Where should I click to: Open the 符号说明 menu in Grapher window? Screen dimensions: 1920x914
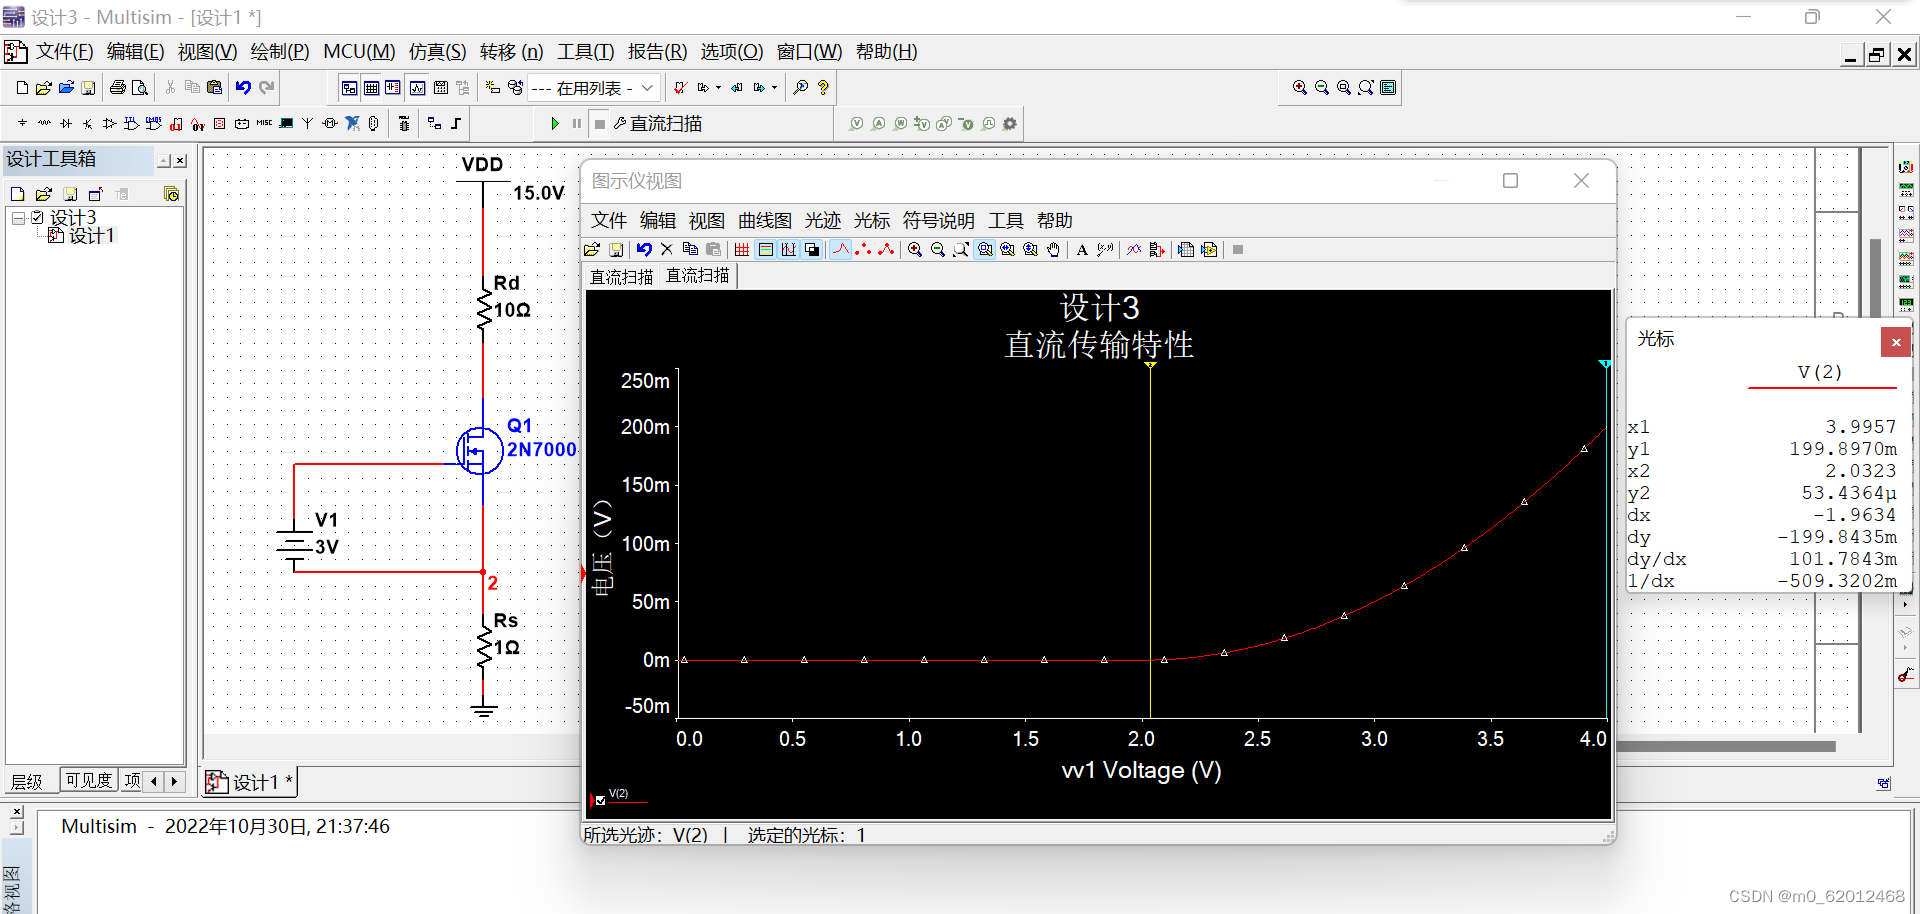(x=938, y=221)
